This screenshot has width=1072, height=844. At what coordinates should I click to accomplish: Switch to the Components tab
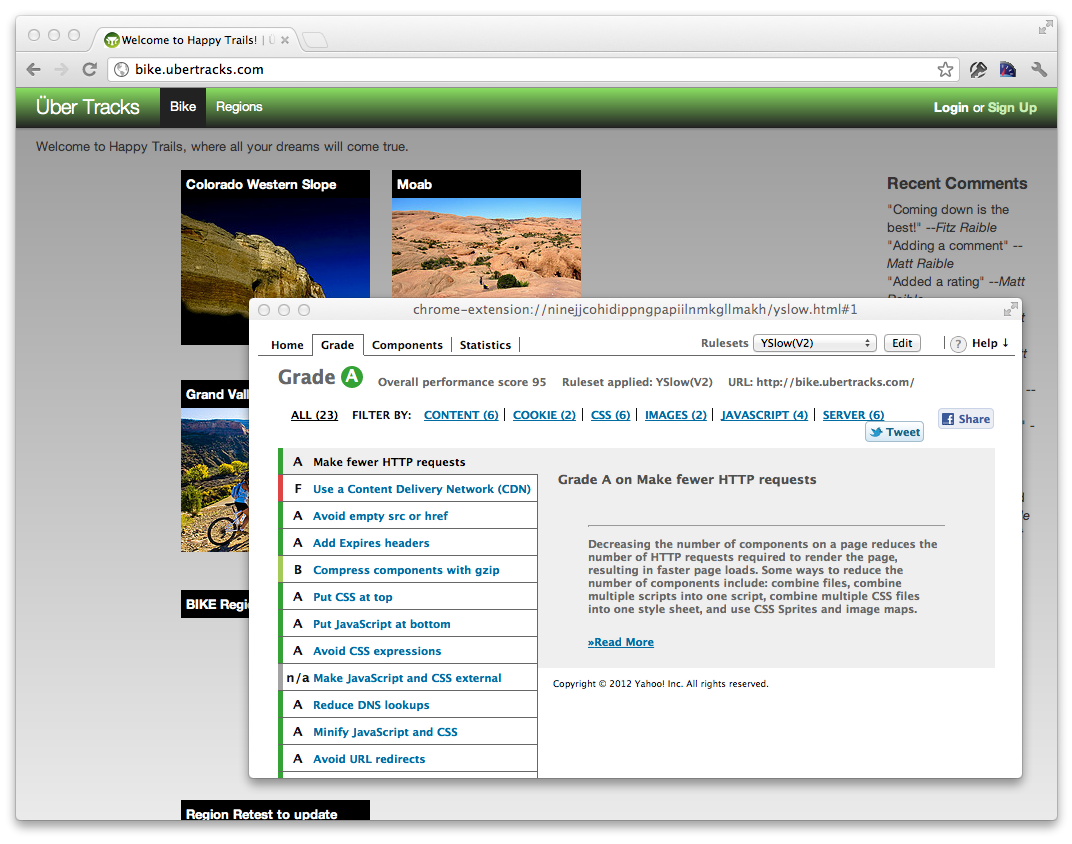coord(407,345)
